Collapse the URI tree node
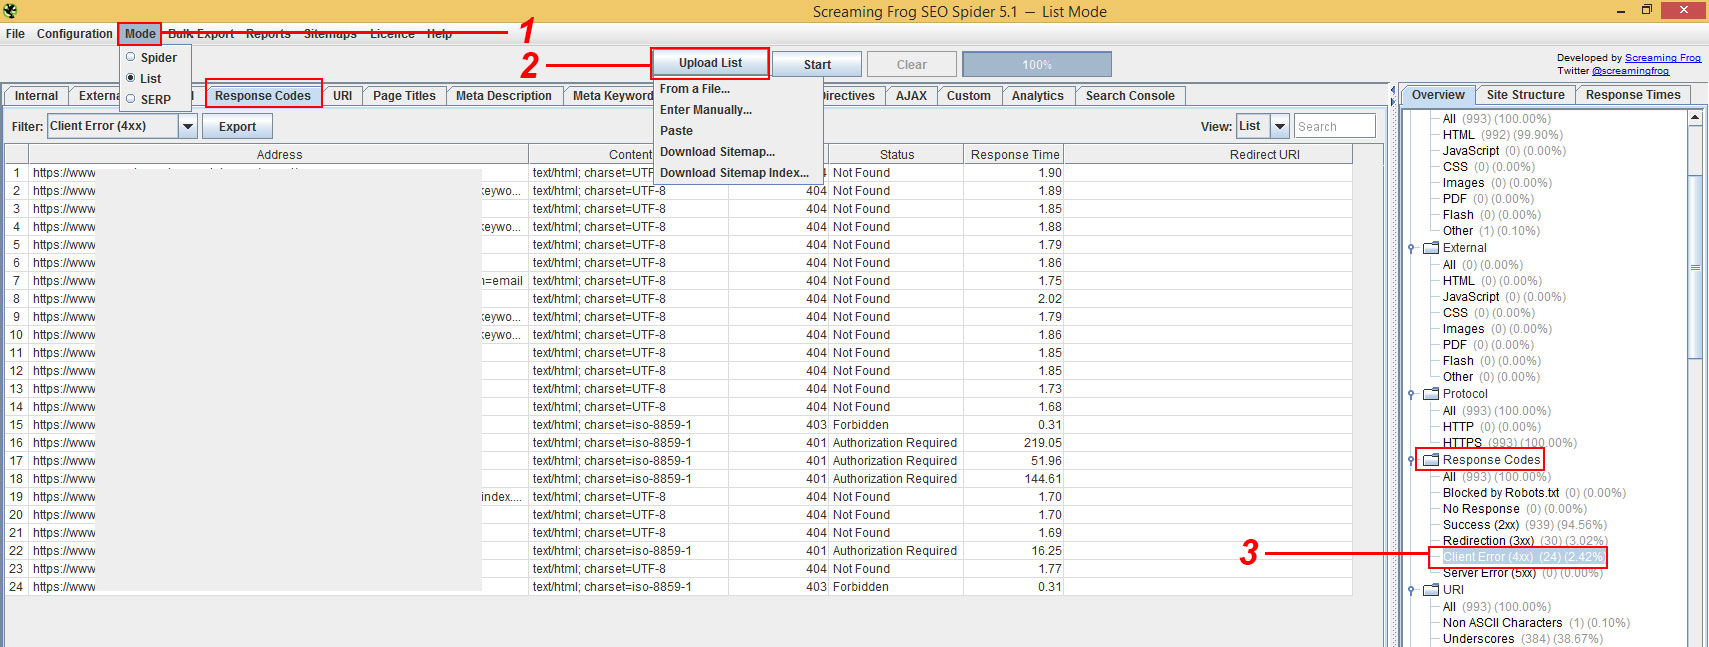1709x647 pixels. click(x=1411, y=590)
